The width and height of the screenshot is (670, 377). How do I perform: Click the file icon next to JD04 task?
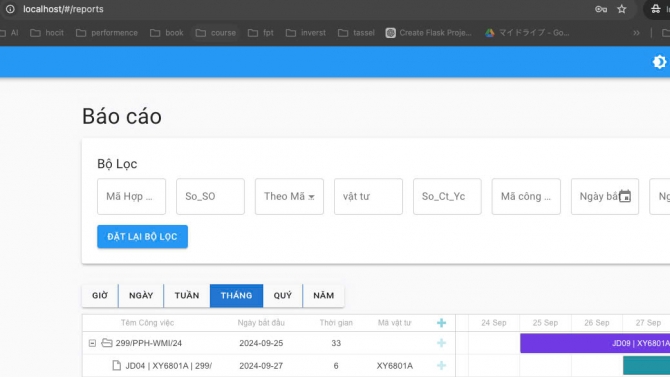116,365
